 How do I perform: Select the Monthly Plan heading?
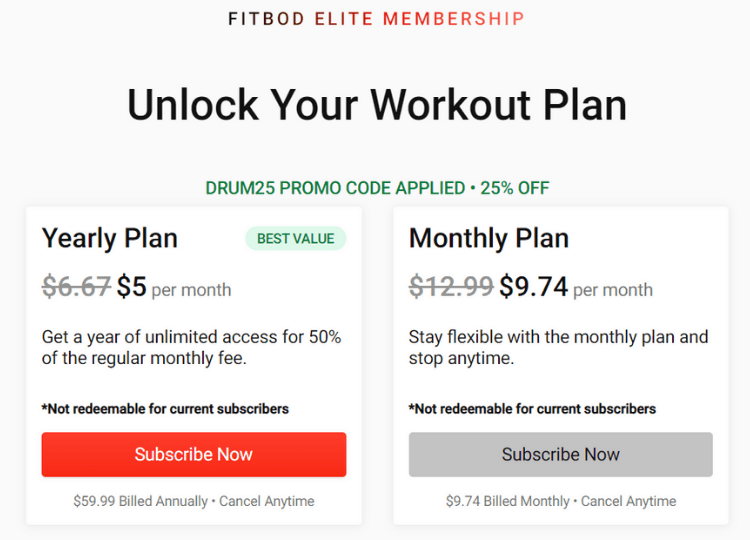click(489, 238)
